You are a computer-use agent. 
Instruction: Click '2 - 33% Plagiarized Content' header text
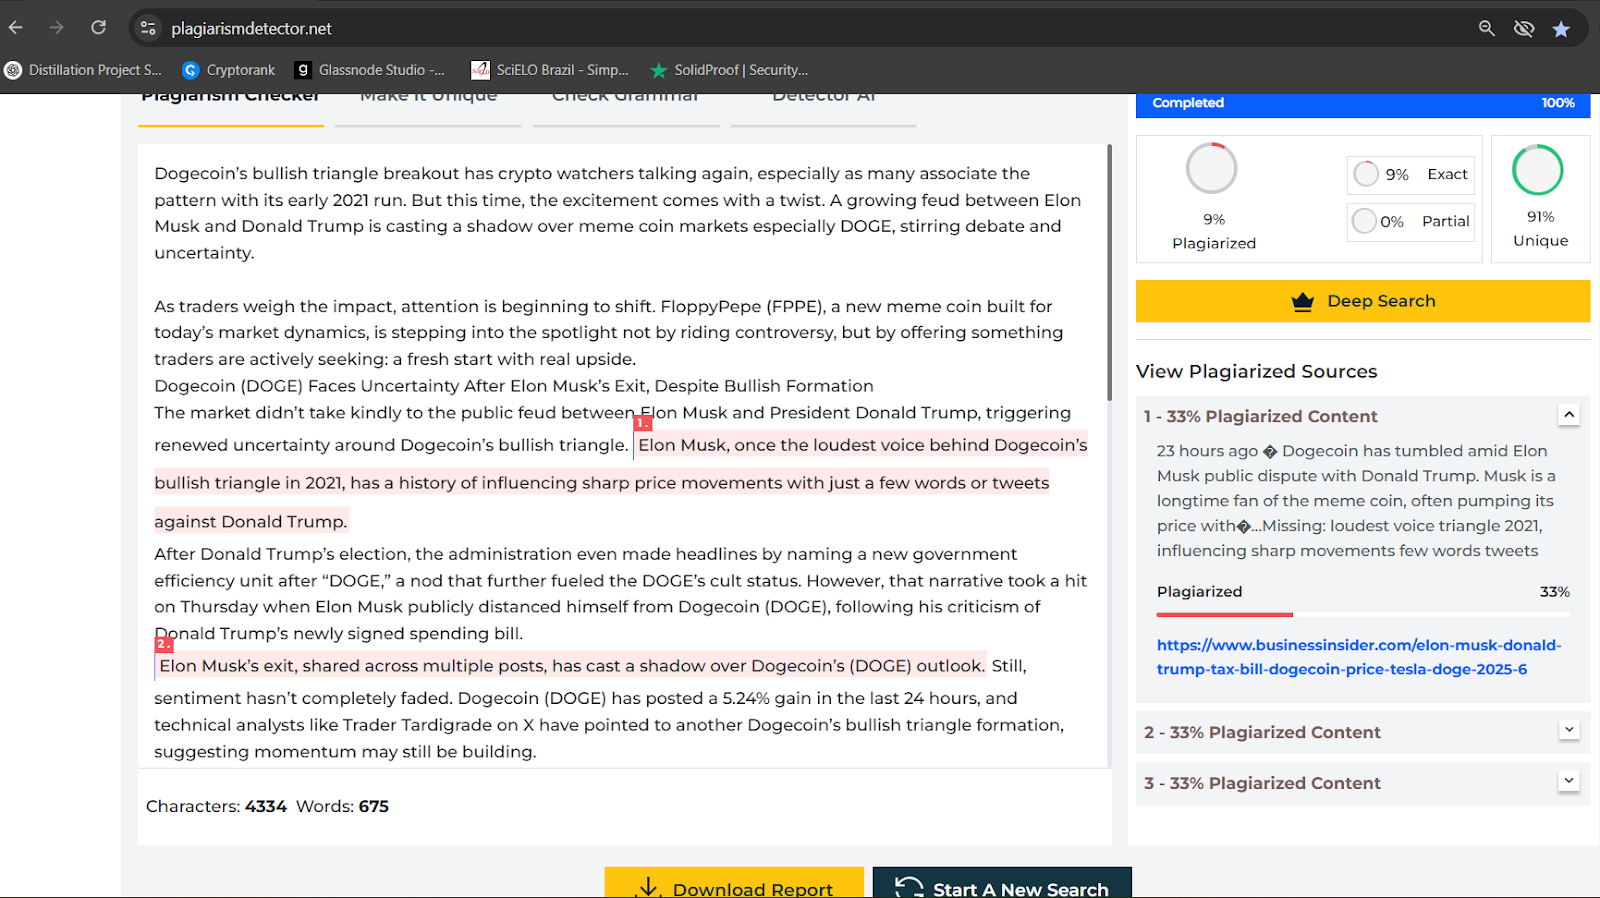point(1262,732)
